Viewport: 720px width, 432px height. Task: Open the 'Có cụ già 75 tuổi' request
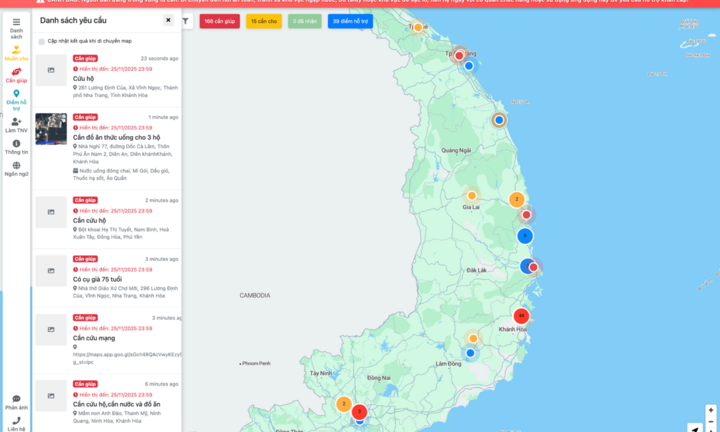tap(106, 279)
